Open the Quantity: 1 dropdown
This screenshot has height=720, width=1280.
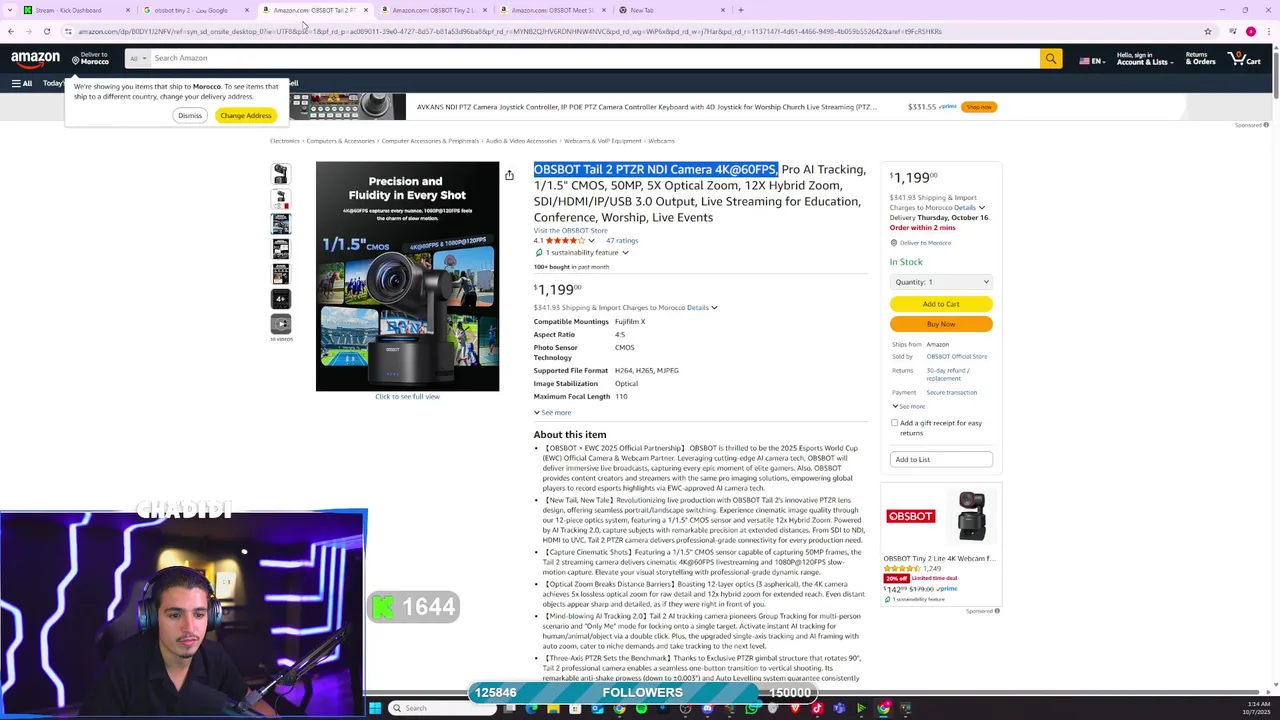point(941,282)
